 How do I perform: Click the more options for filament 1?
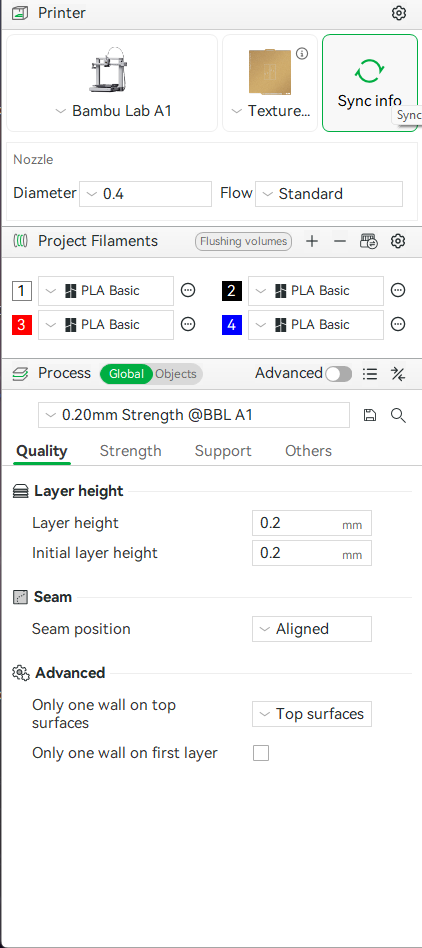188,291
